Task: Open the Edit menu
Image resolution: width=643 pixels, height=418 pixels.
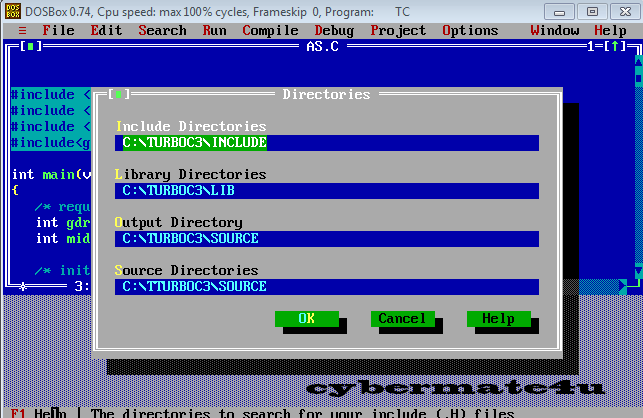Action: click(106, 30)
